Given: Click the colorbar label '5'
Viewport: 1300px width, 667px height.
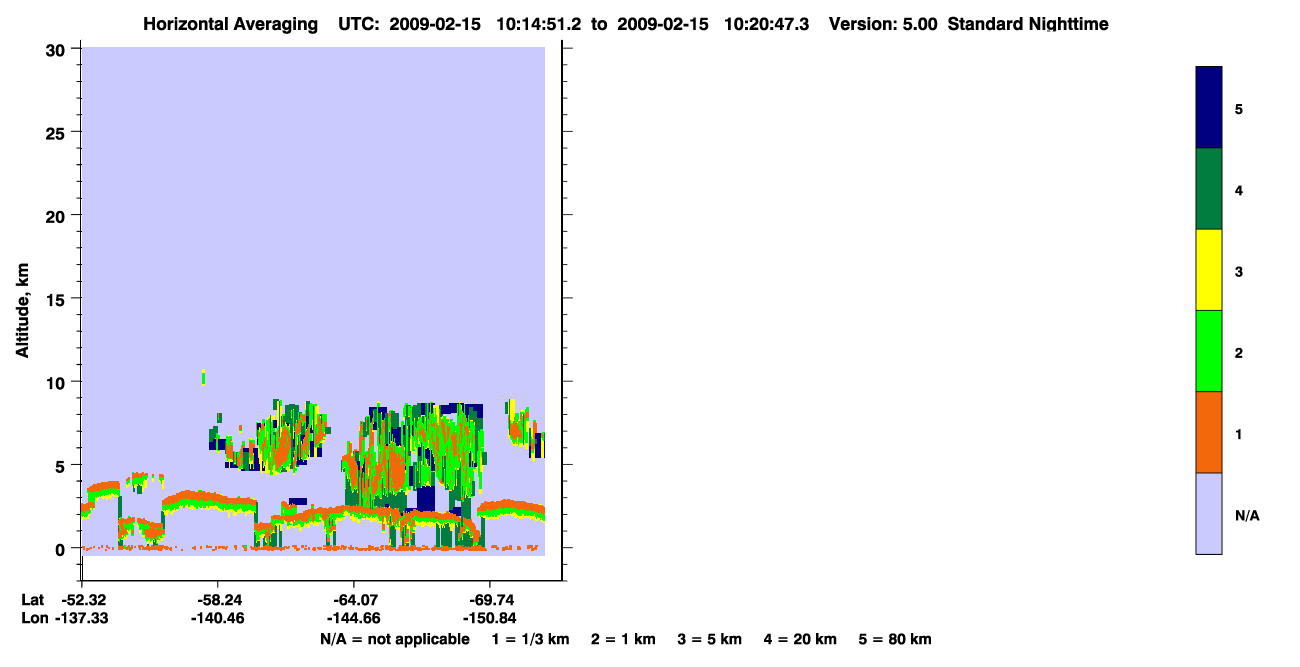Looking at the screenshot, I should coord(1239,109).
